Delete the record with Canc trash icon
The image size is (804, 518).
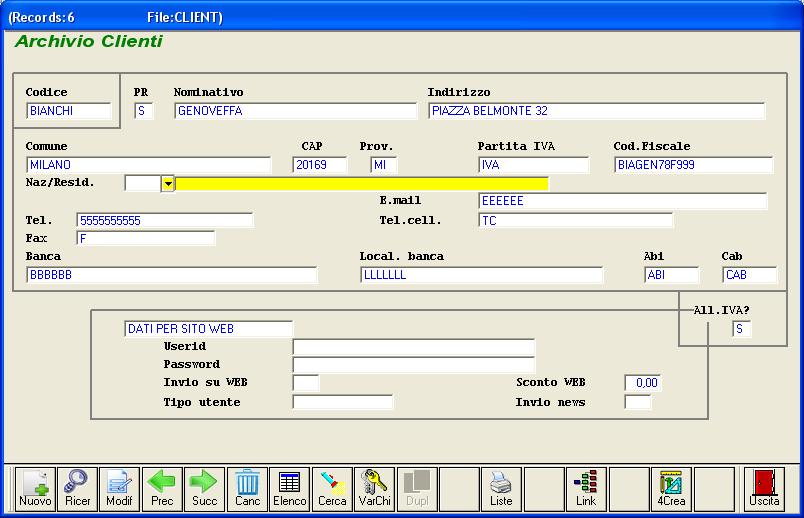[x=247, y=489]
